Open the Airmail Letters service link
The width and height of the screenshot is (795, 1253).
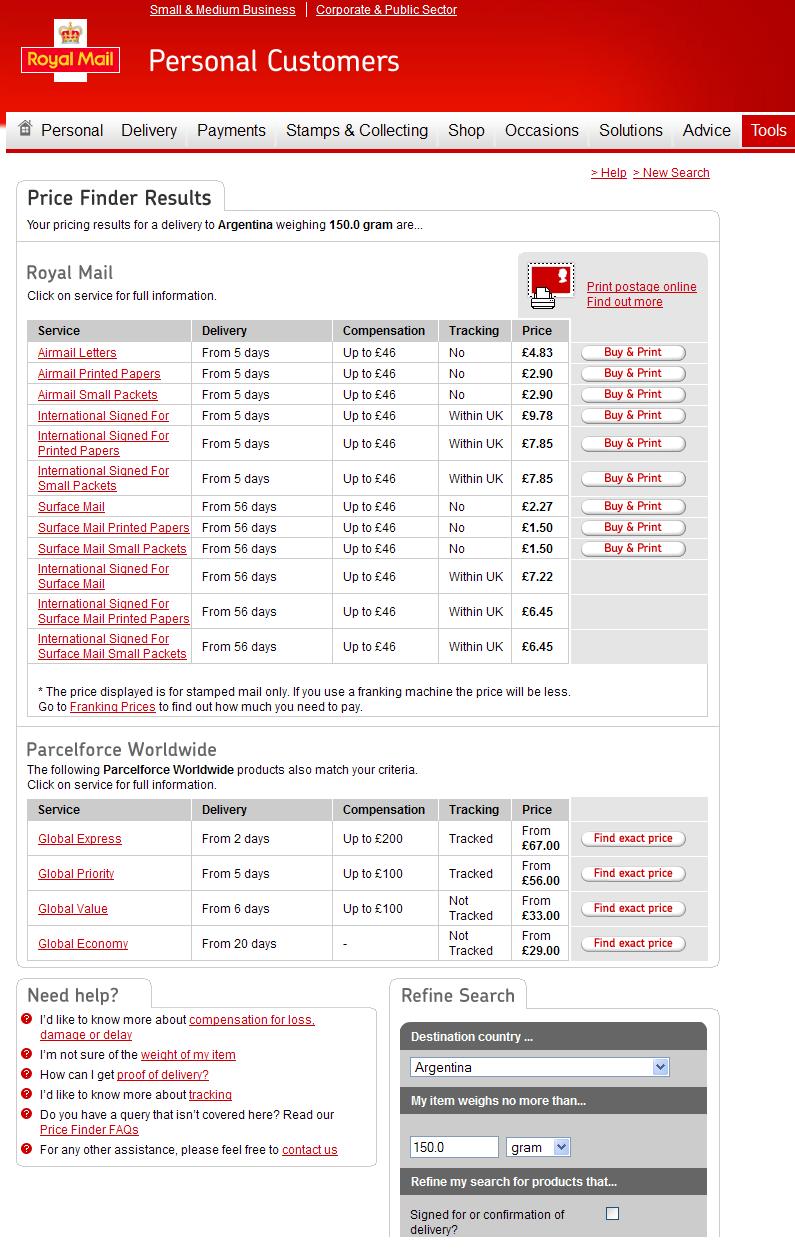click(77, 353)
